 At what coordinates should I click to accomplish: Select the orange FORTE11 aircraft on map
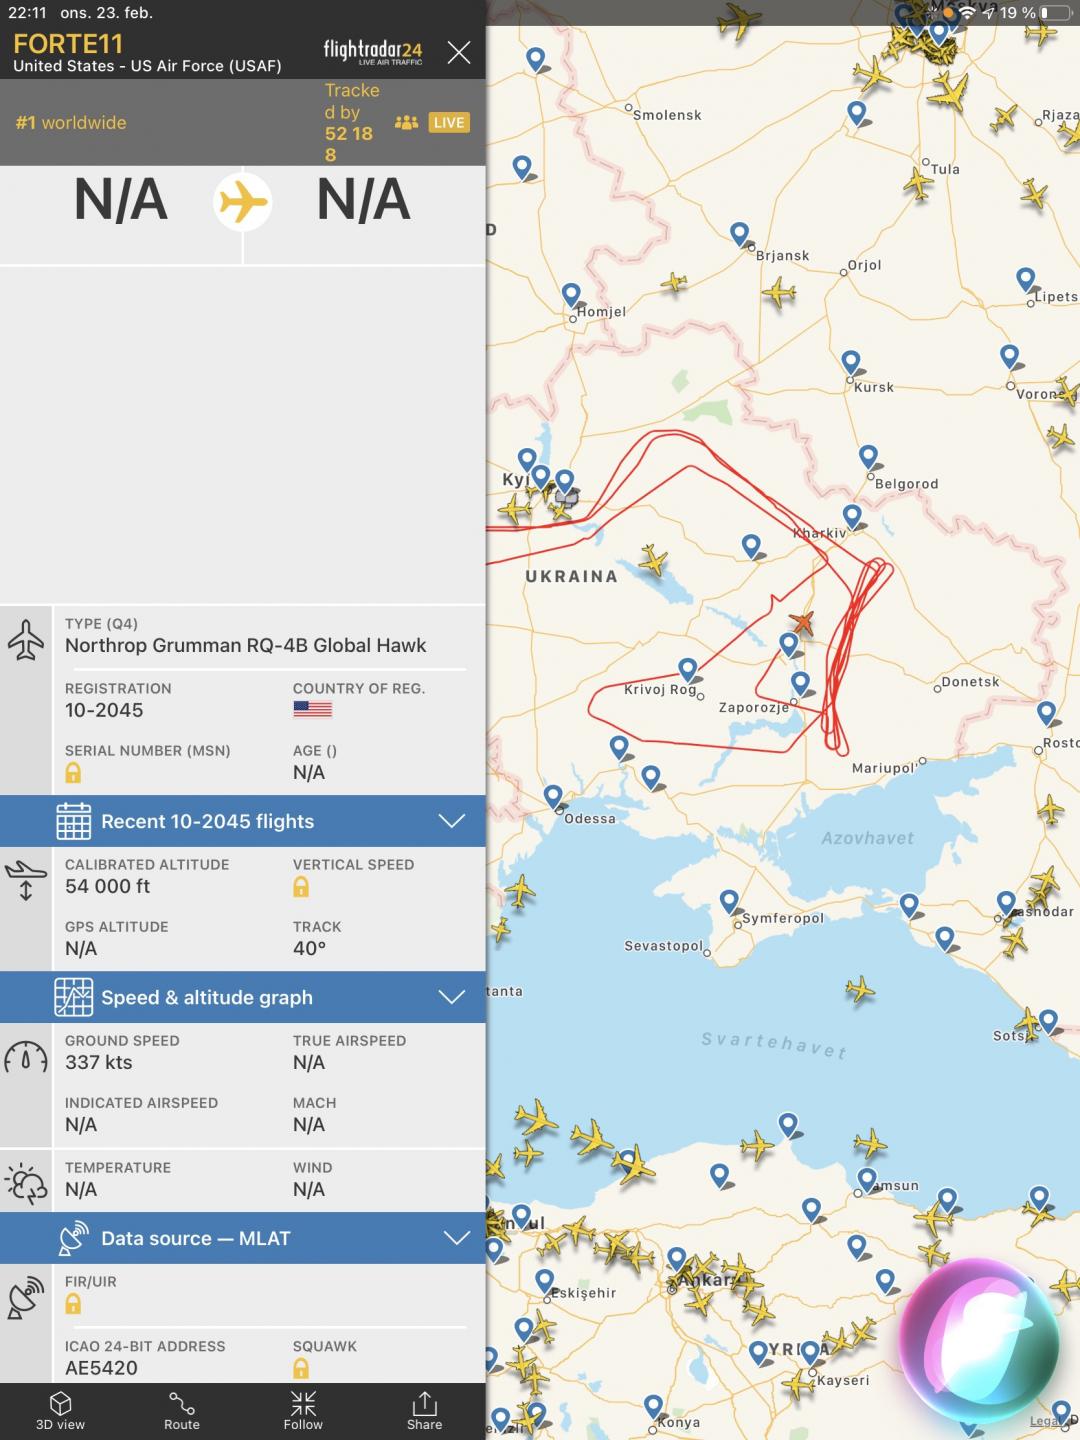(x=802, y=622)
